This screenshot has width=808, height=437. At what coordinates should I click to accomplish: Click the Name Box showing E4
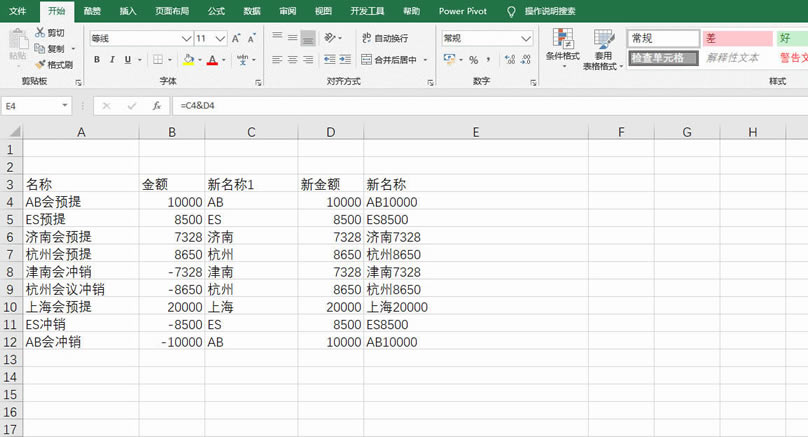[x=36, y=106]
